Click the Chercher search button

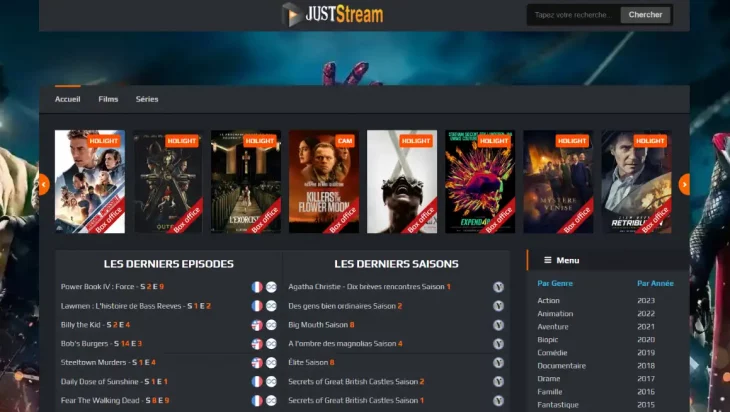[645, 15]
